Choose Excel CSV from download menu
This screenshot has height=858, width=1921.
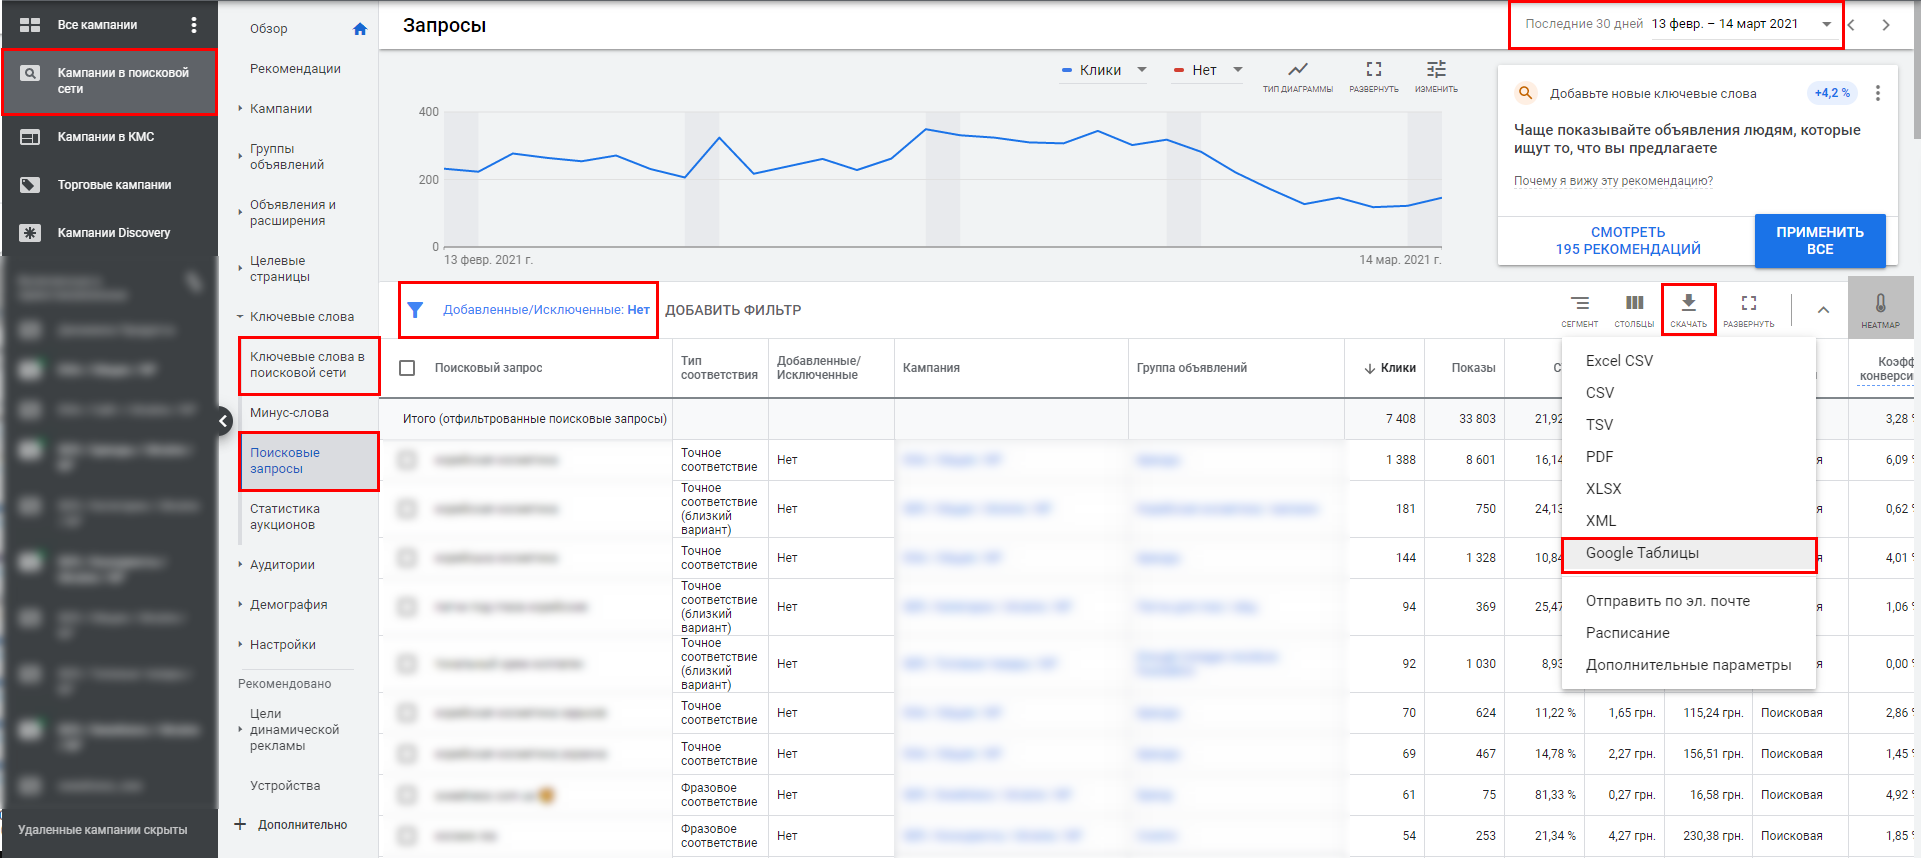1688,361
